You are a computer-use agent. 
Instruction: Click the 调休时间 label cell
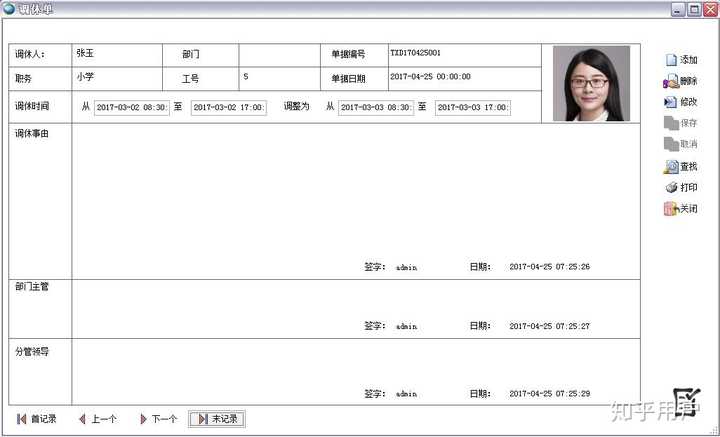pos(40,106)
